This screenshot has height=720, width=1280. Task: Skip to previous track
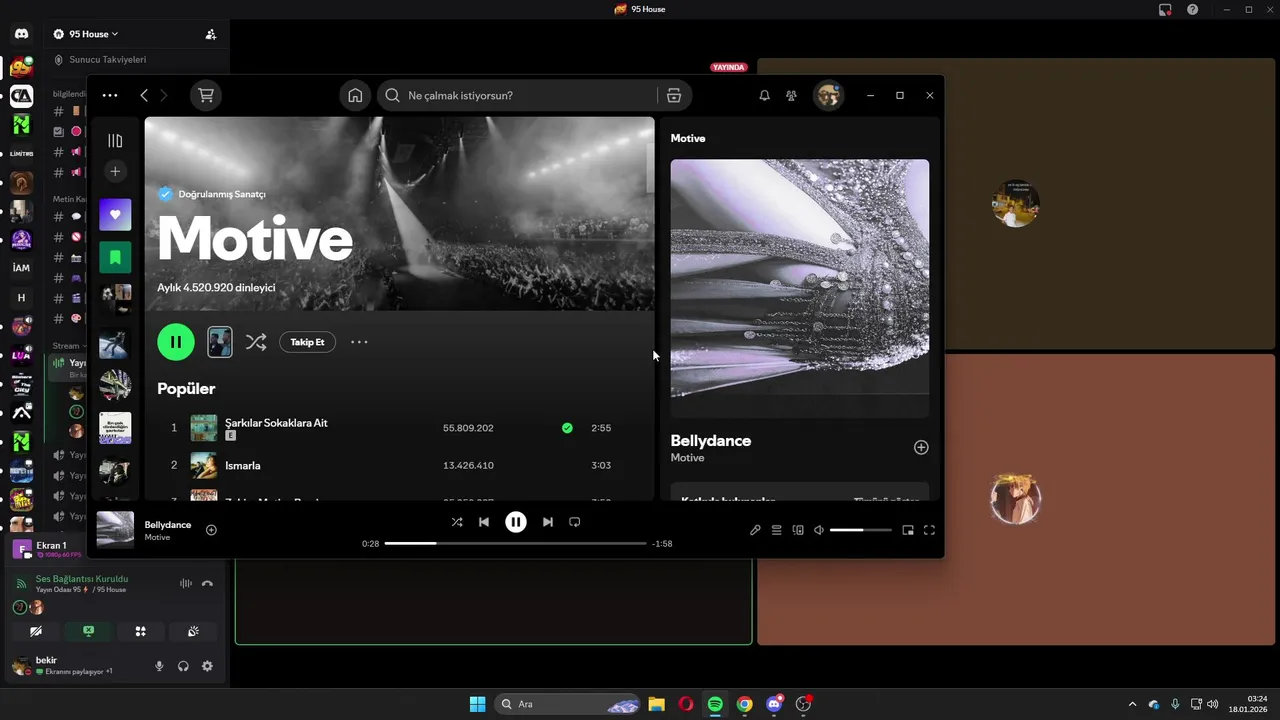[x=484, y=522]
